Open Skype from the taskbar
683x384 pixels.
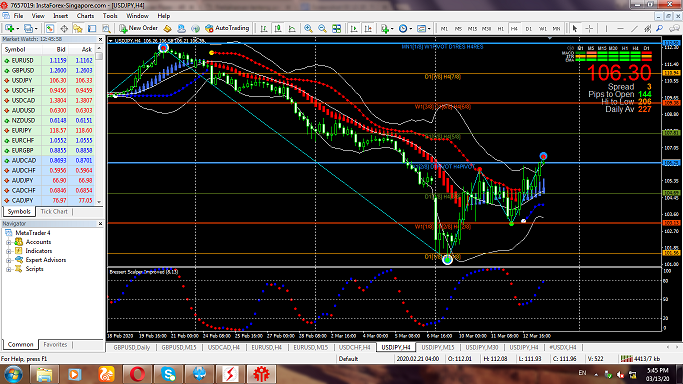point(168,374)
